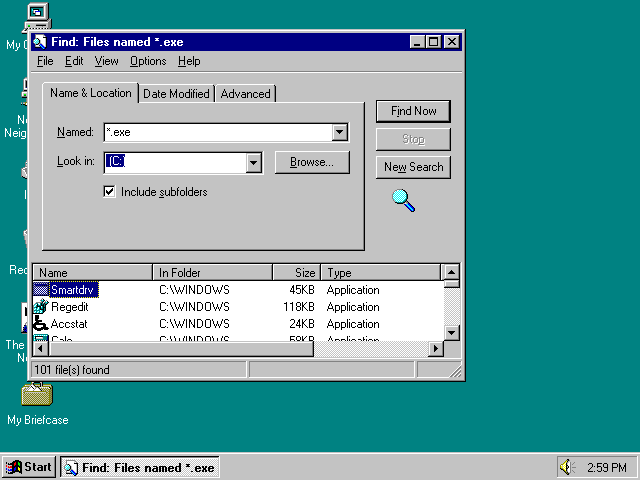Click the Windows logo on Start button
The image size is (640, 480).
(x=13, y=467)
